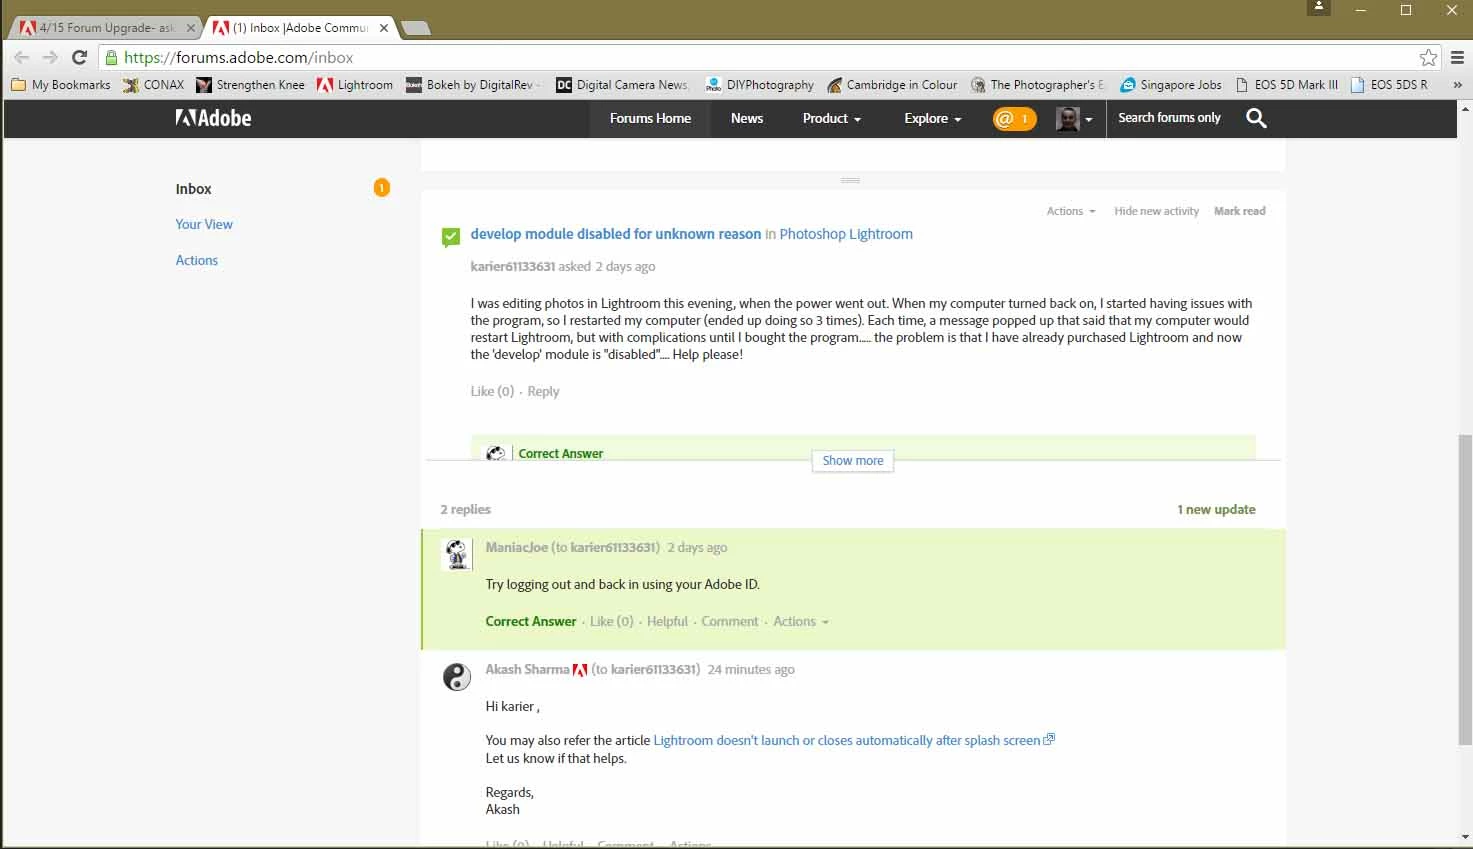Open 'develop module disabled for unknown reason' thread
The width and height of the screenshot is (1473, 849).
tap(616, 234)
